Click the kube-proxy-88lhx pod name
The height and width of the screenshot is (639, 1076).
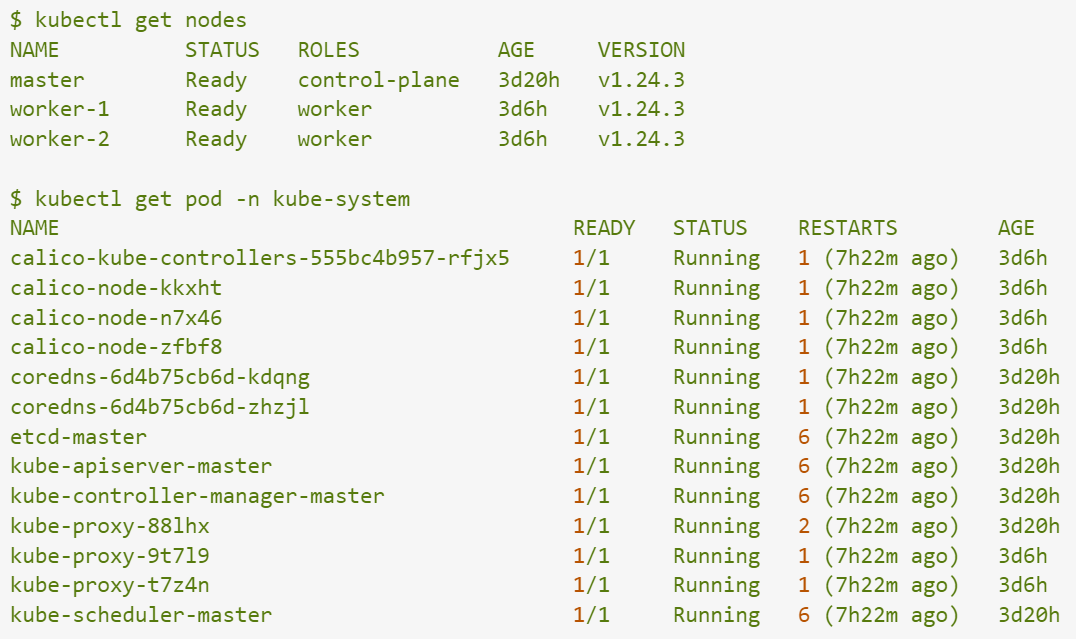click(x=110, y=526)
